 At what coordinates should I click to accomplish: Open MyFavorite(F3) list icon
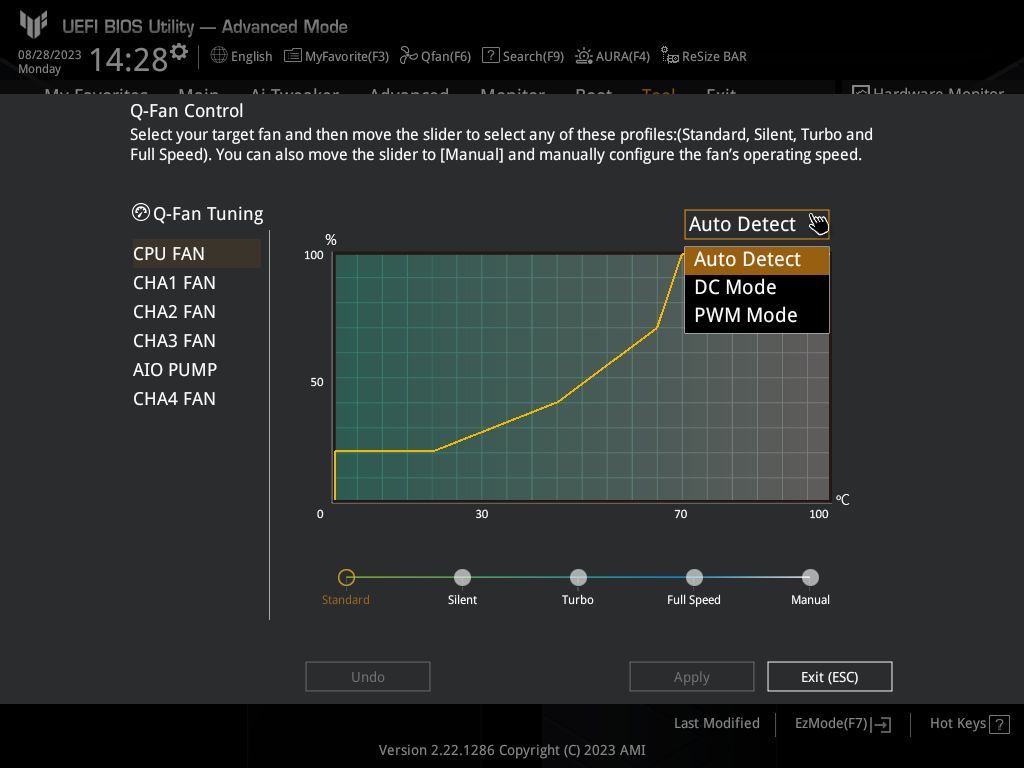pyautogui.click(x=292, y=56)
